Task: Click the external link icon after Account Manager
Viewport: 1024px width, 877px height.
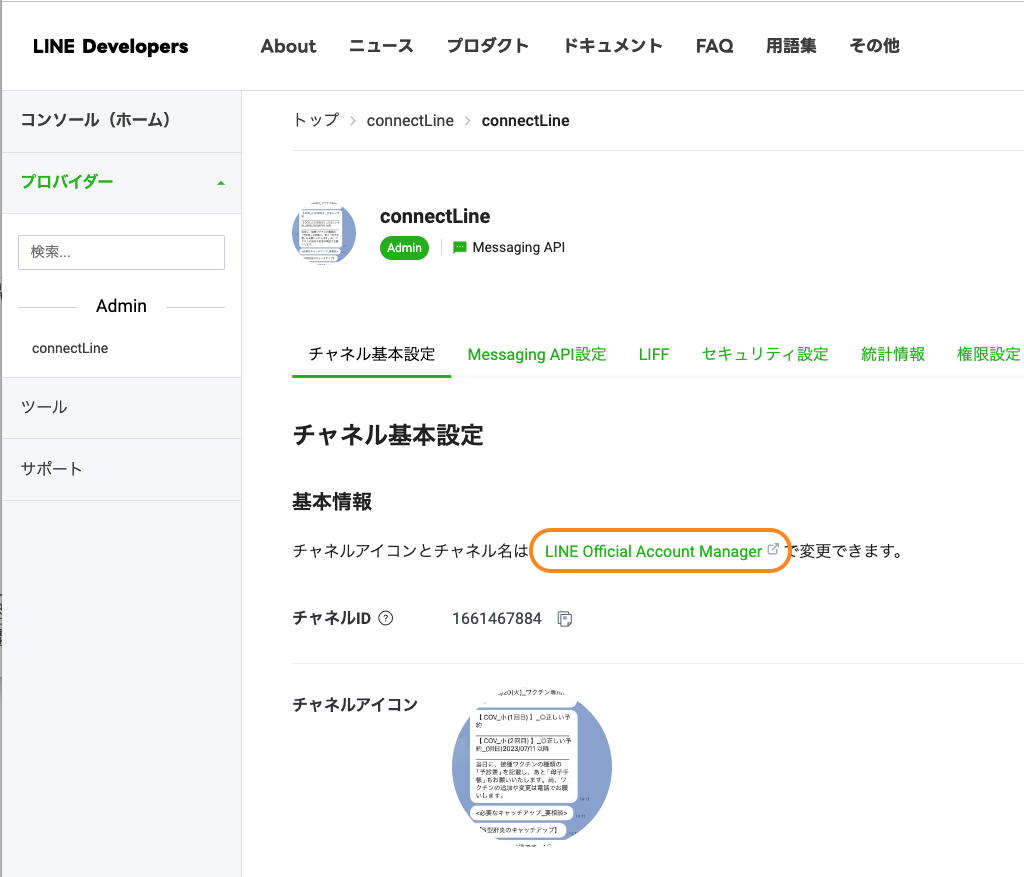Action: coord(773,549)
